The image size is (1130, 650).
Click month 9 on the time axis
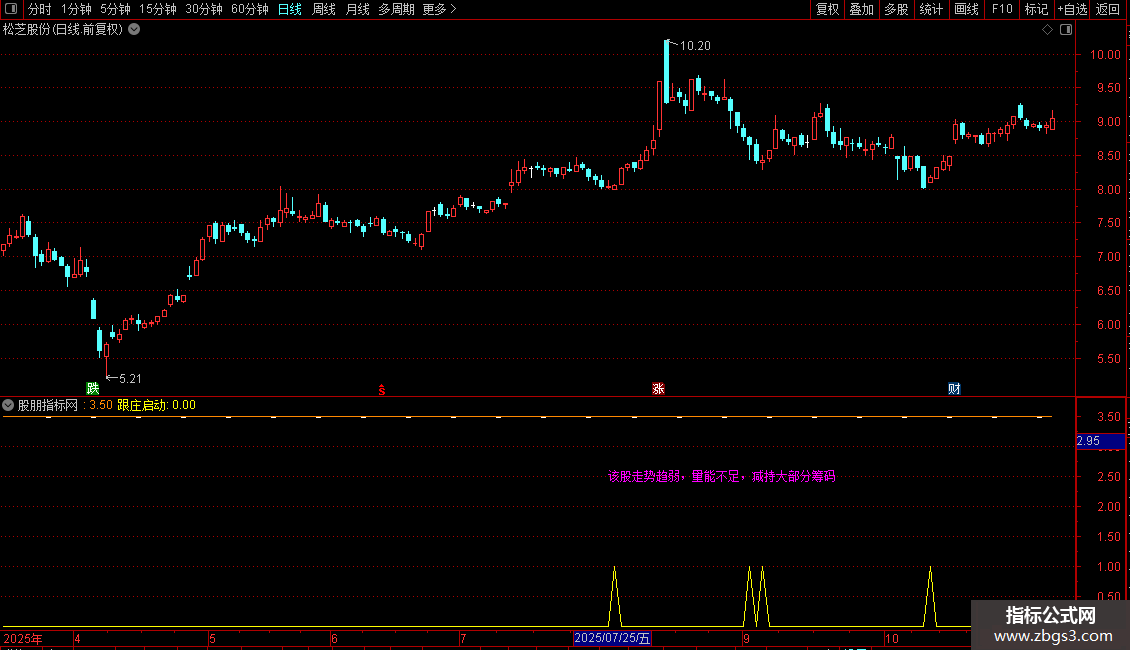point(746,638)
